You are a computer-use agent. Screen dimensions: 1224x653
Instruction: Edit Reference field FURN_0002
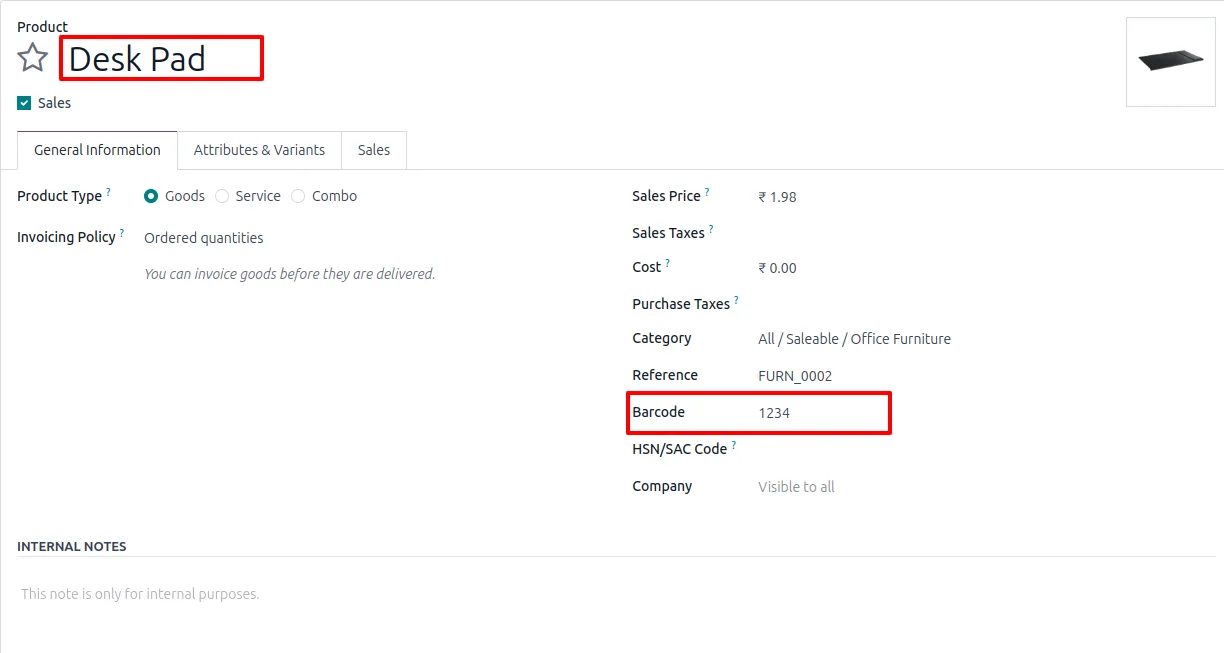coord(795,376)
